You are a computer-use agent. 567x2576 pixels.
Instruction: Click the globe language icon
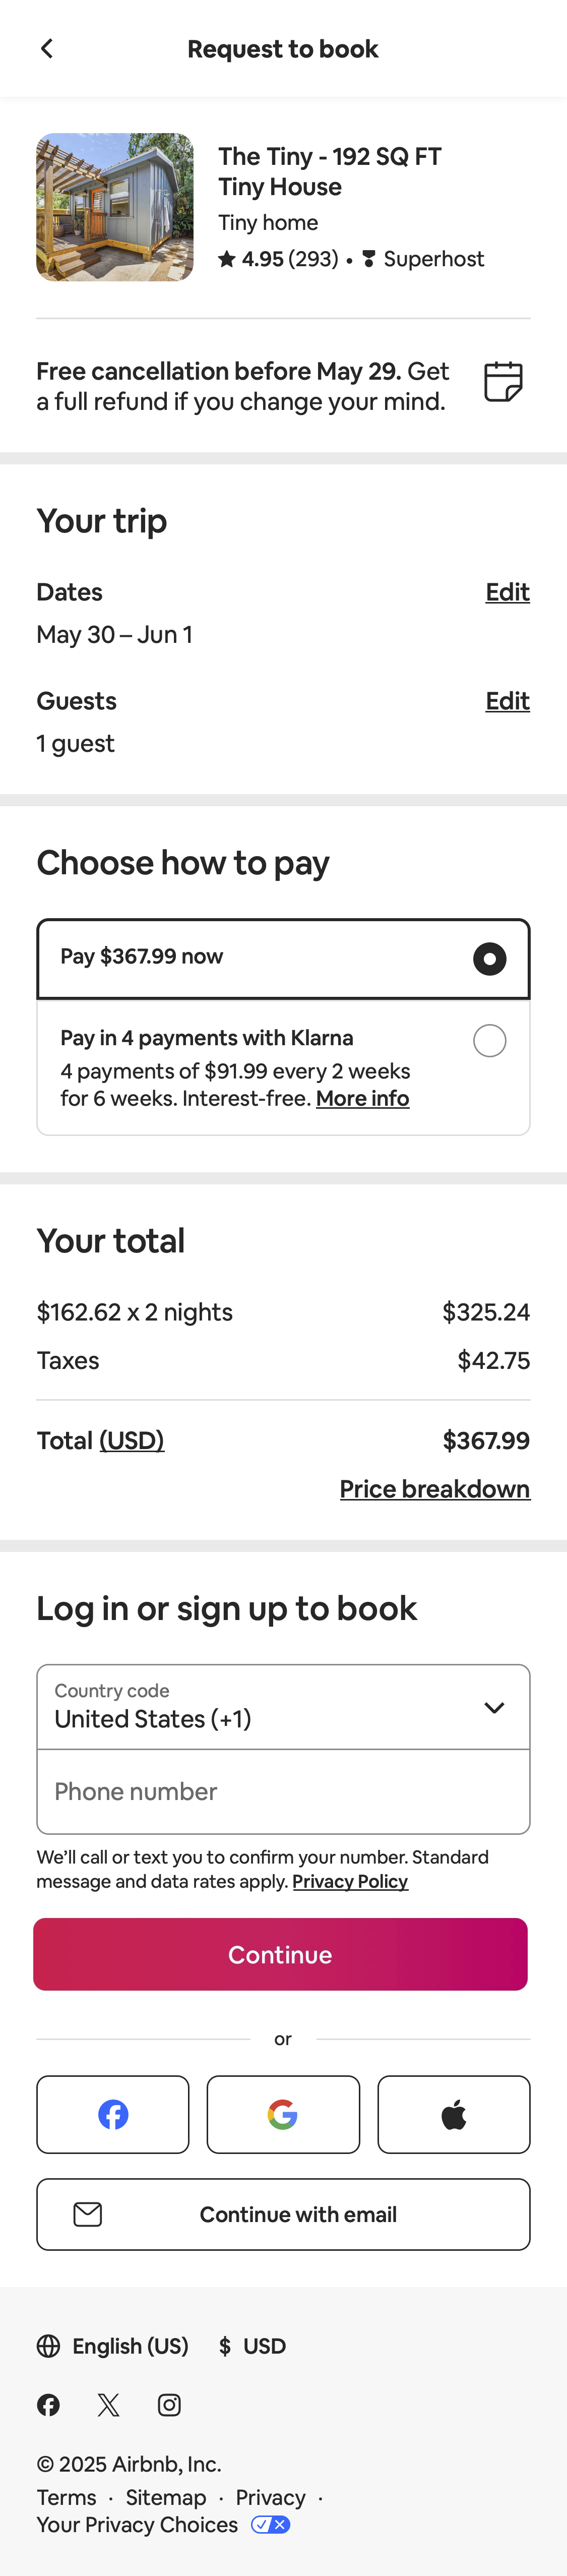point(48,2345)
